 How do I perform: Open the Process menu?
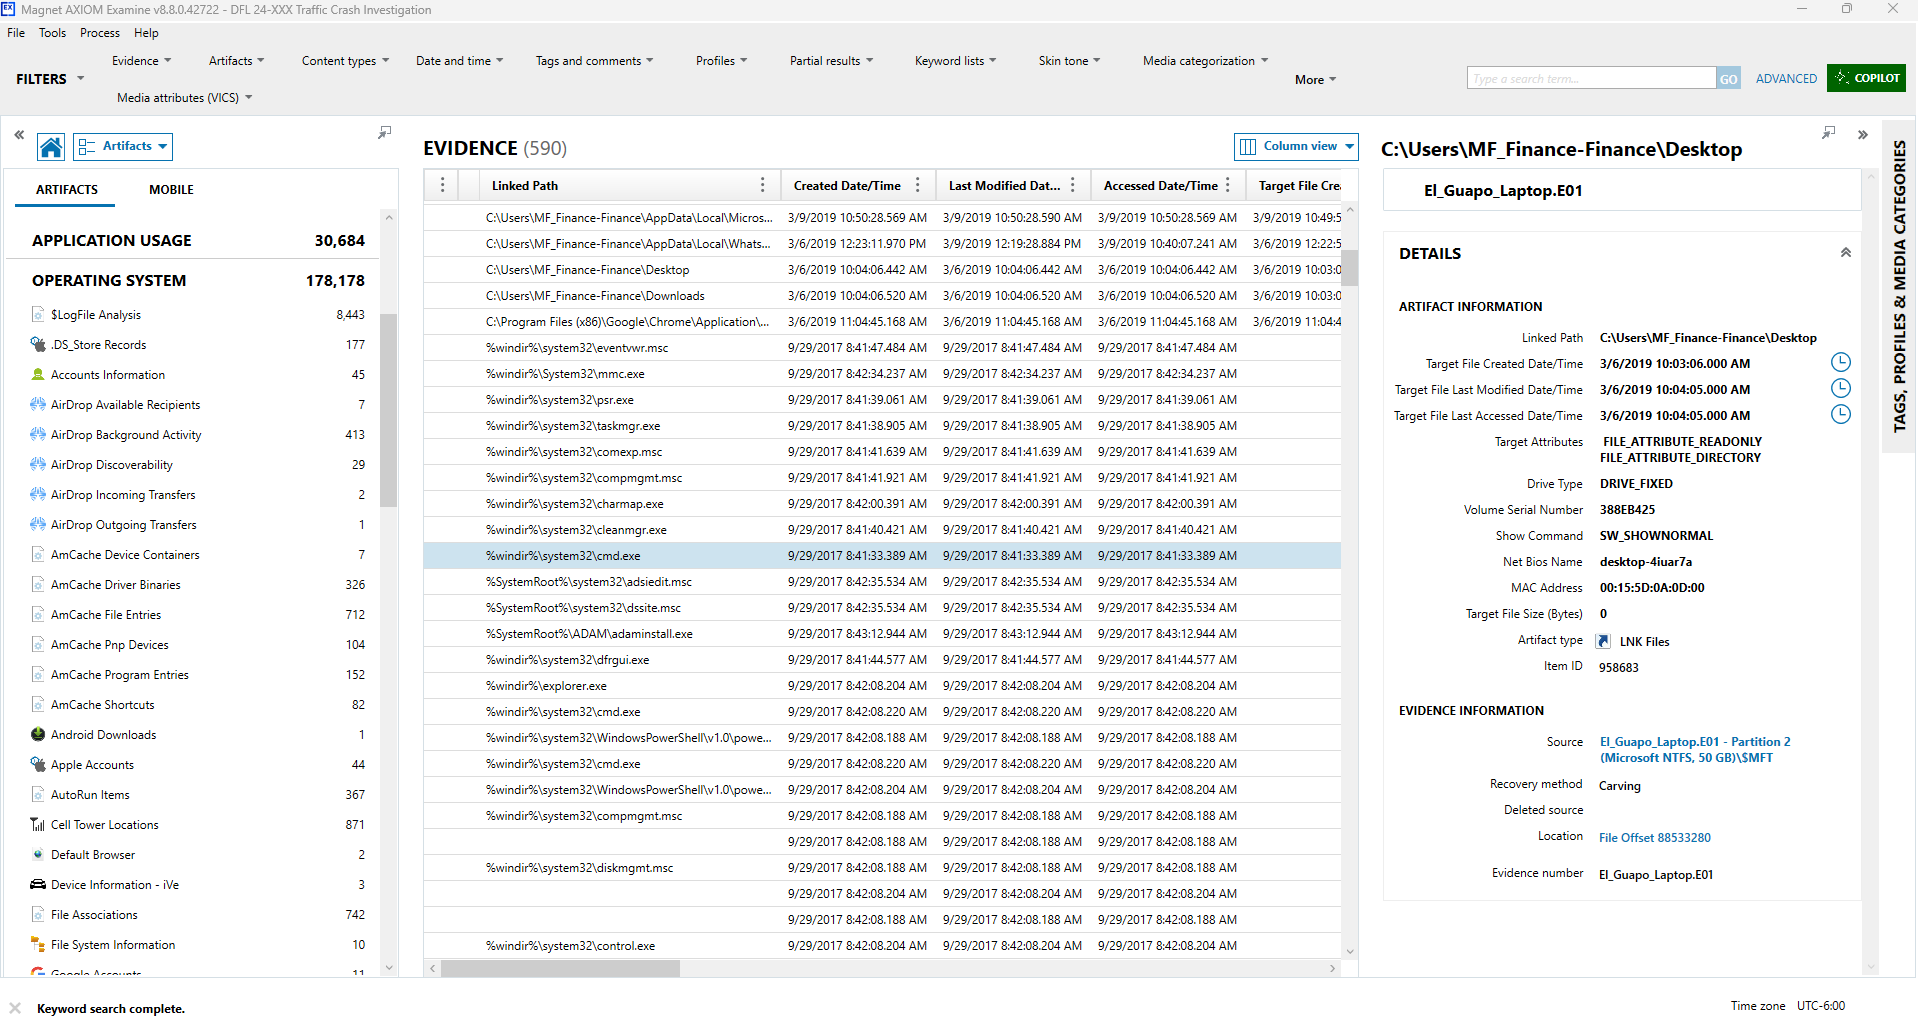tap(99, 33)
